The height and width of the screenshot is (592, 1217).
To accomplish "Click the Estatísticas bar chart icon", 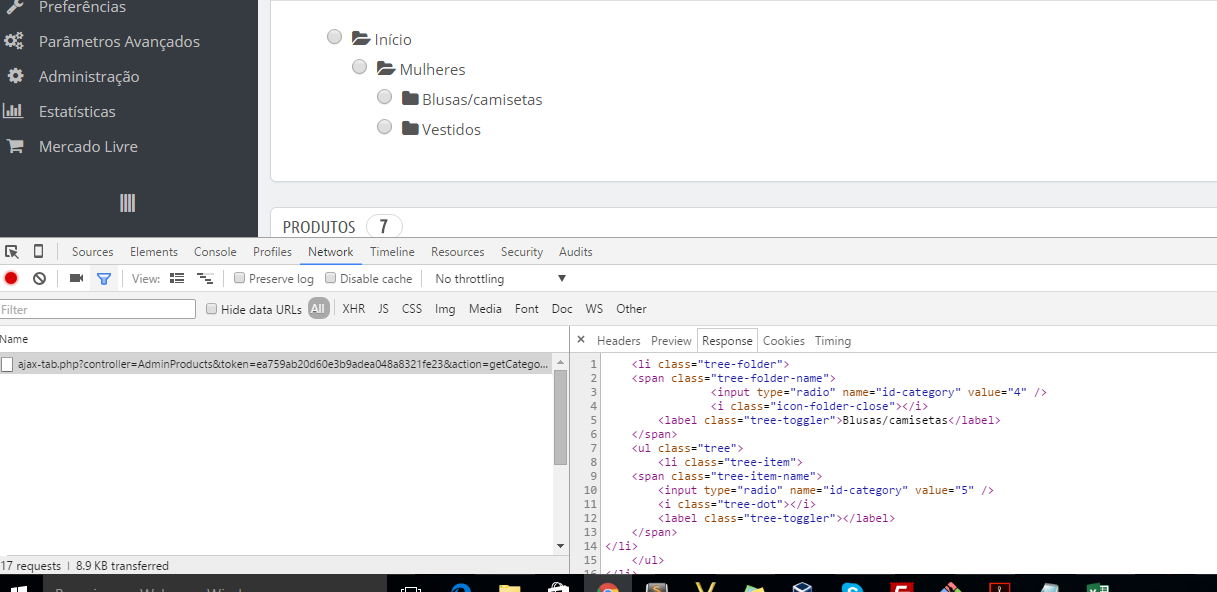I will (14, 111).
